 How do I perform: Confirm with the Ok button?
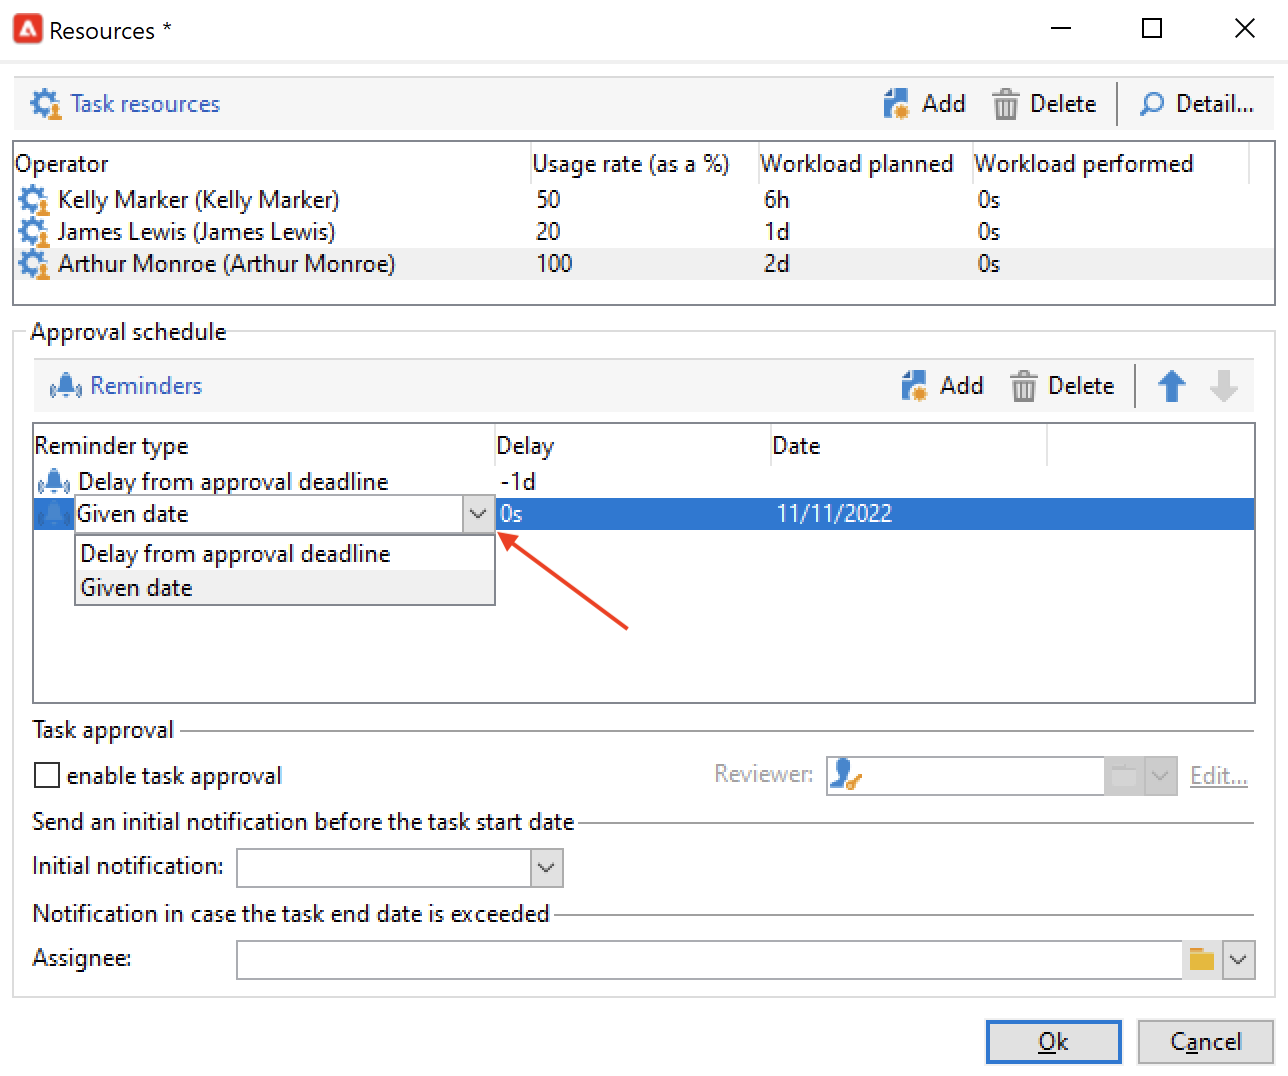(x=1054, y=1042)
